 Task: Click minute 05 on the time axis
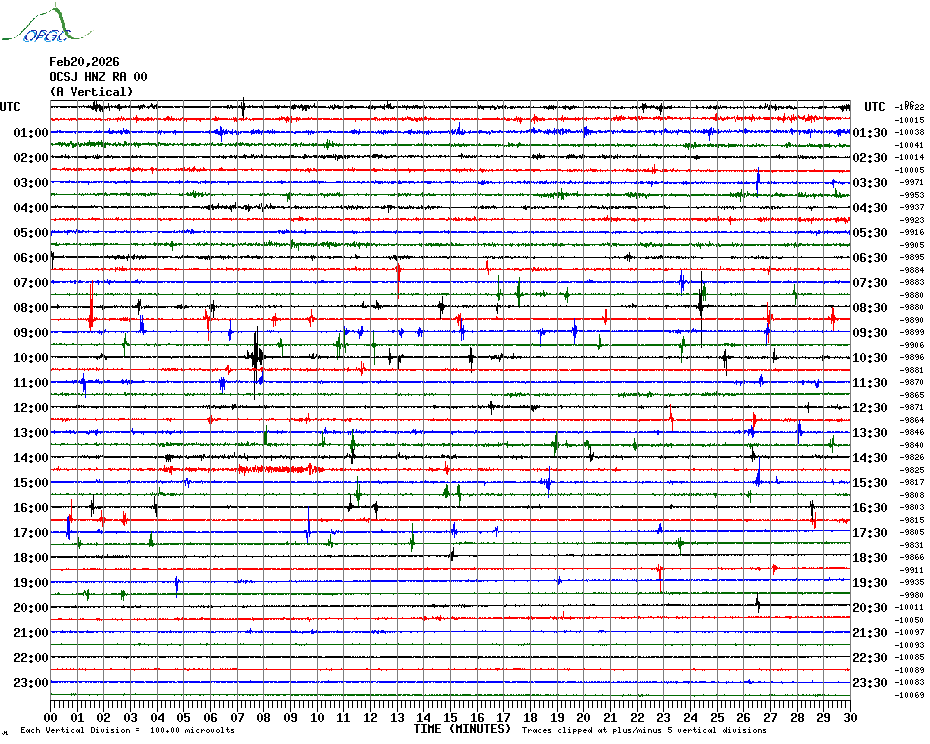click(184, 717)
